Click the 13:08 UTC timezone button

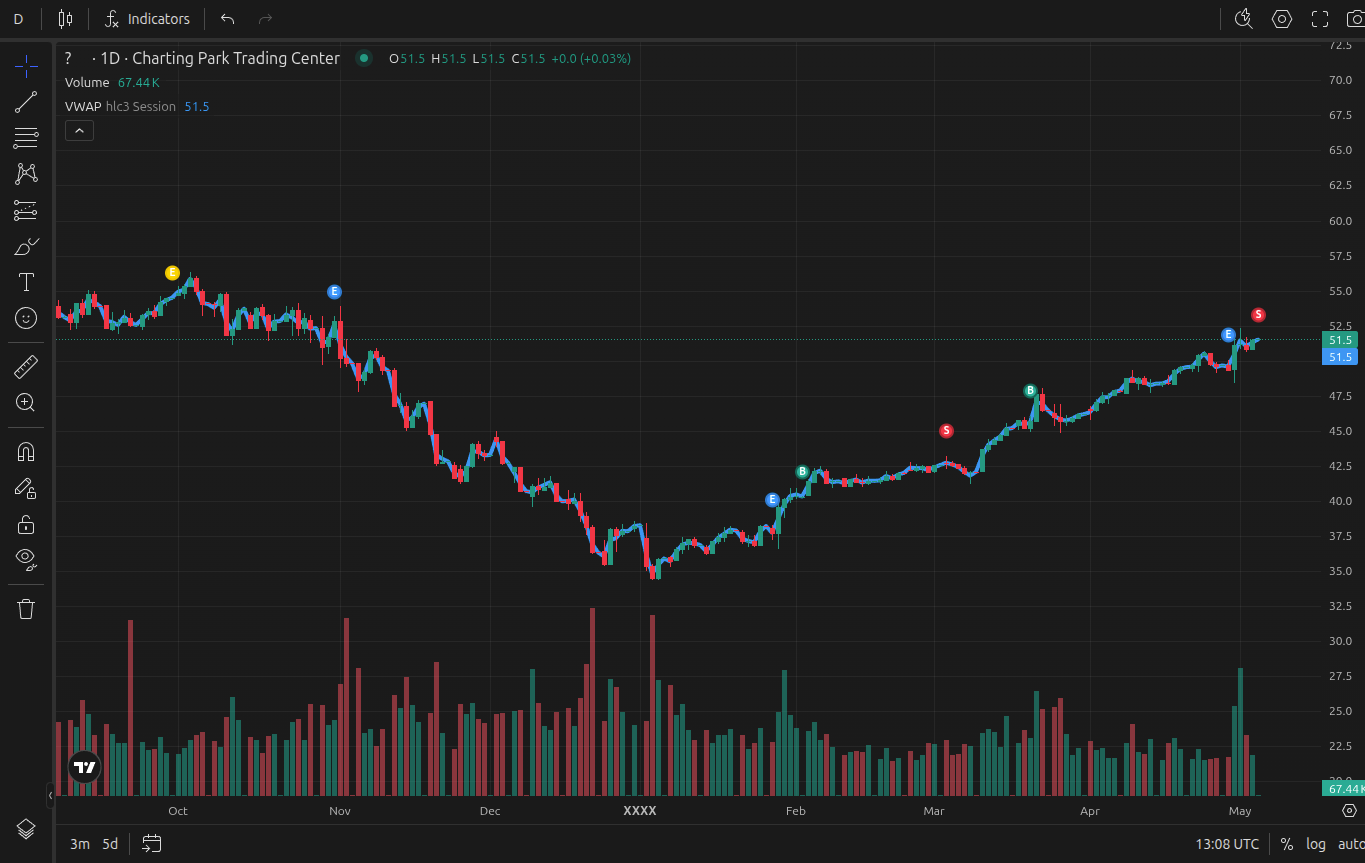pos(1227,844)
